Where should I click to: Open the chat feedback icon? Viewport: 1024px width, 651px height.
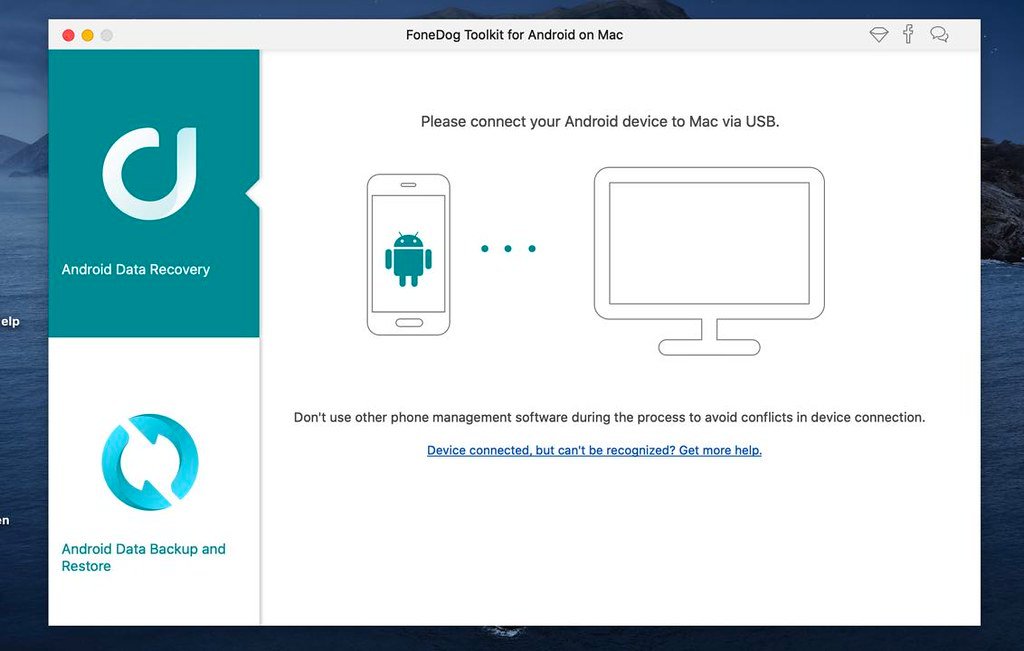click(939, 35)
